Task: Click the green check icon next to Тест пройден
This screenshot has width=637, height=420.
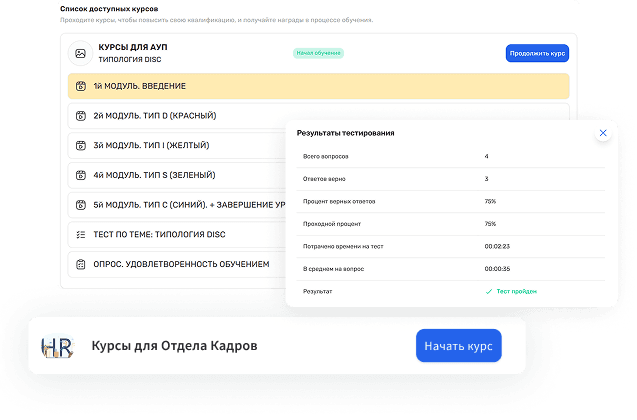Action: tap(489, 291)
